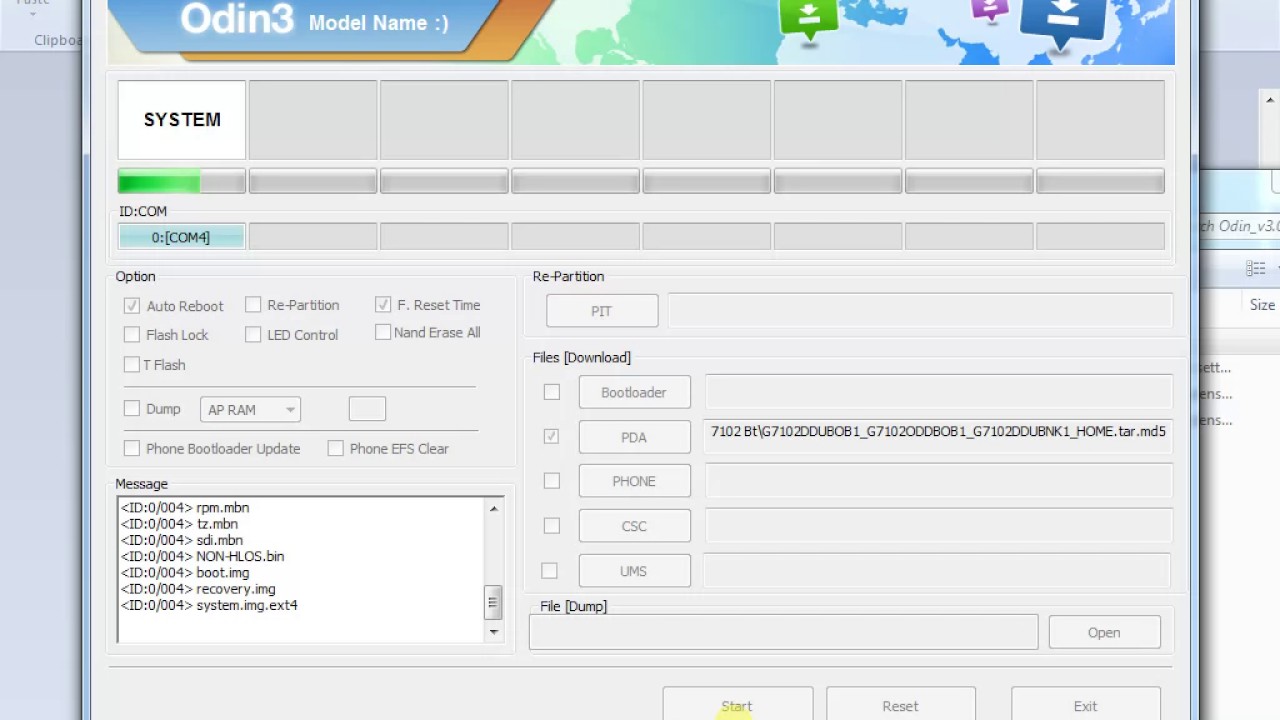
Task: Enable the Re-Partition checkbox
Action: coord(253,305)
